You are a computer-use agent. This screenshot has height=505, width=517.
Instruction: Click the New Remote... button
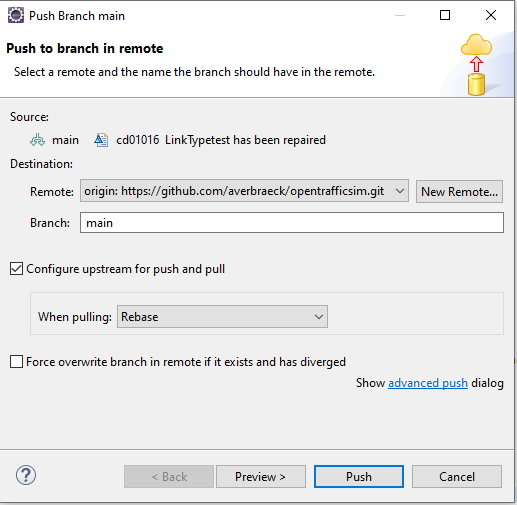tap(459, 192)
